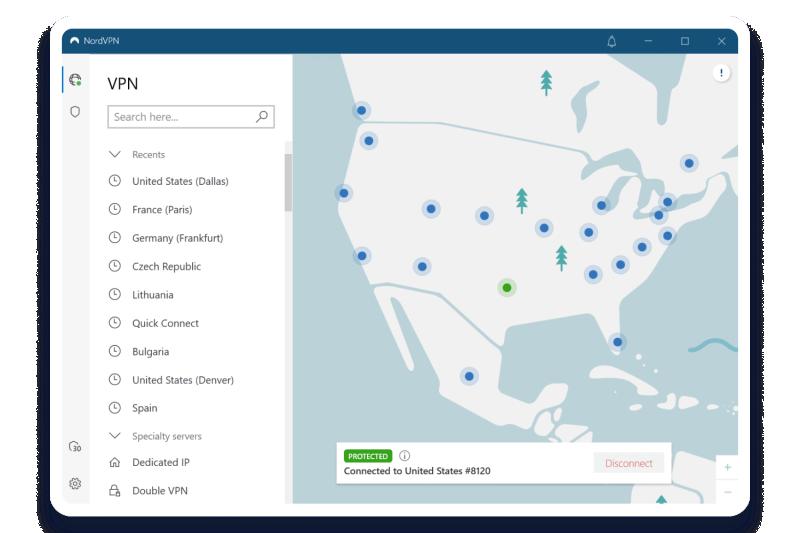Click the NordVPN logo in title bar
The height and width of the screenshot is (533, 800).
74,41
